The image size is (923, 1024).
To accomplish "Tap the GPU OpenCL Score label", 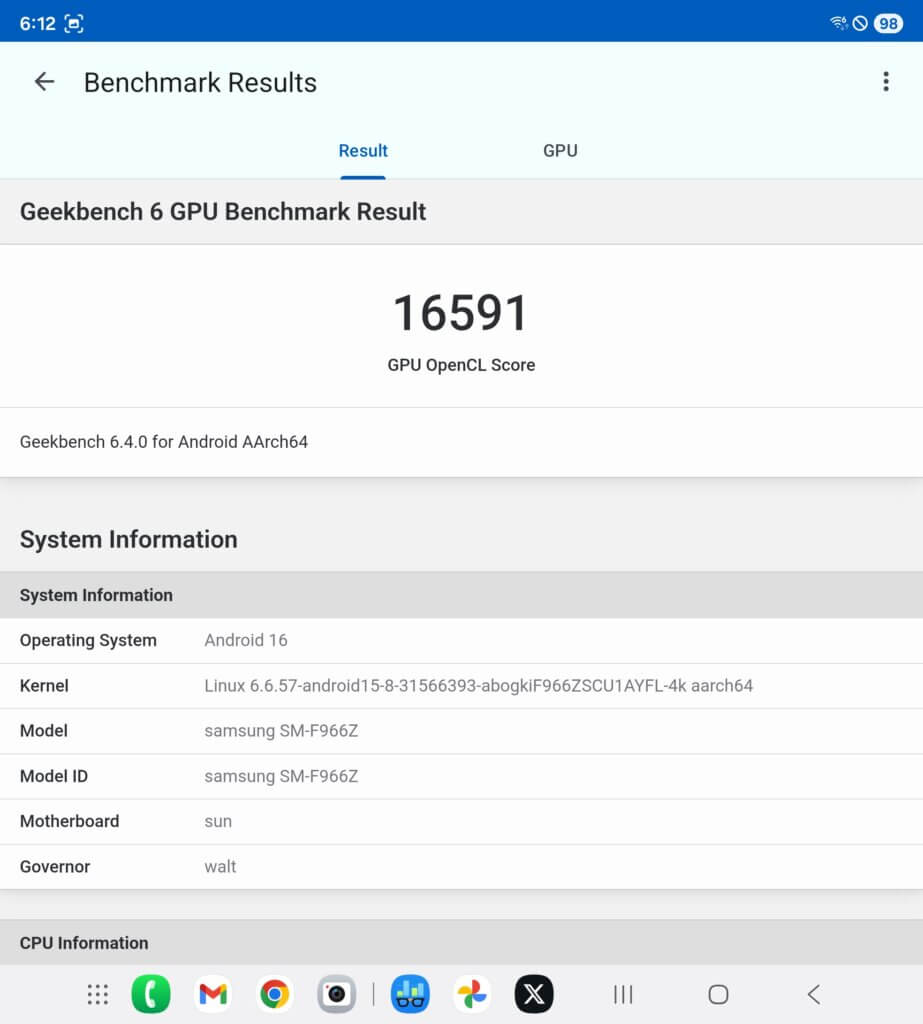I will 461,365.
